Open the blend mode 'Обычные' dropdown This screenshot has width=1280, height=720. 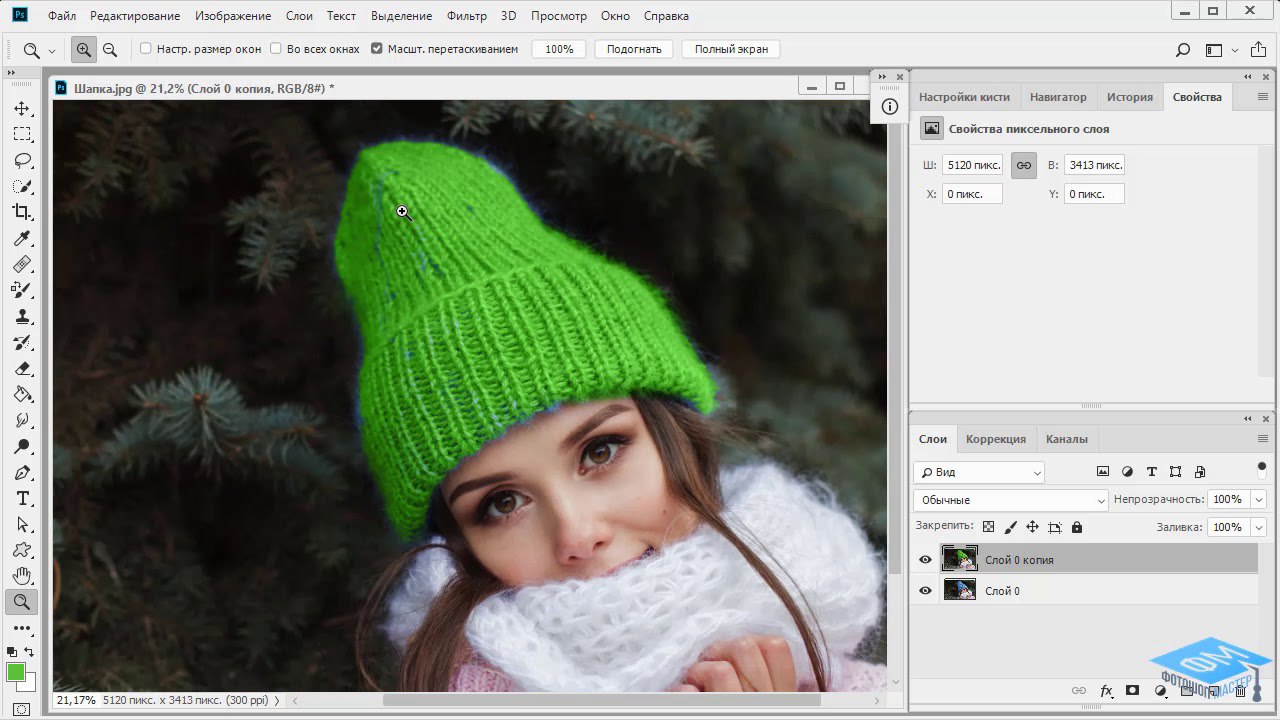1011,500
